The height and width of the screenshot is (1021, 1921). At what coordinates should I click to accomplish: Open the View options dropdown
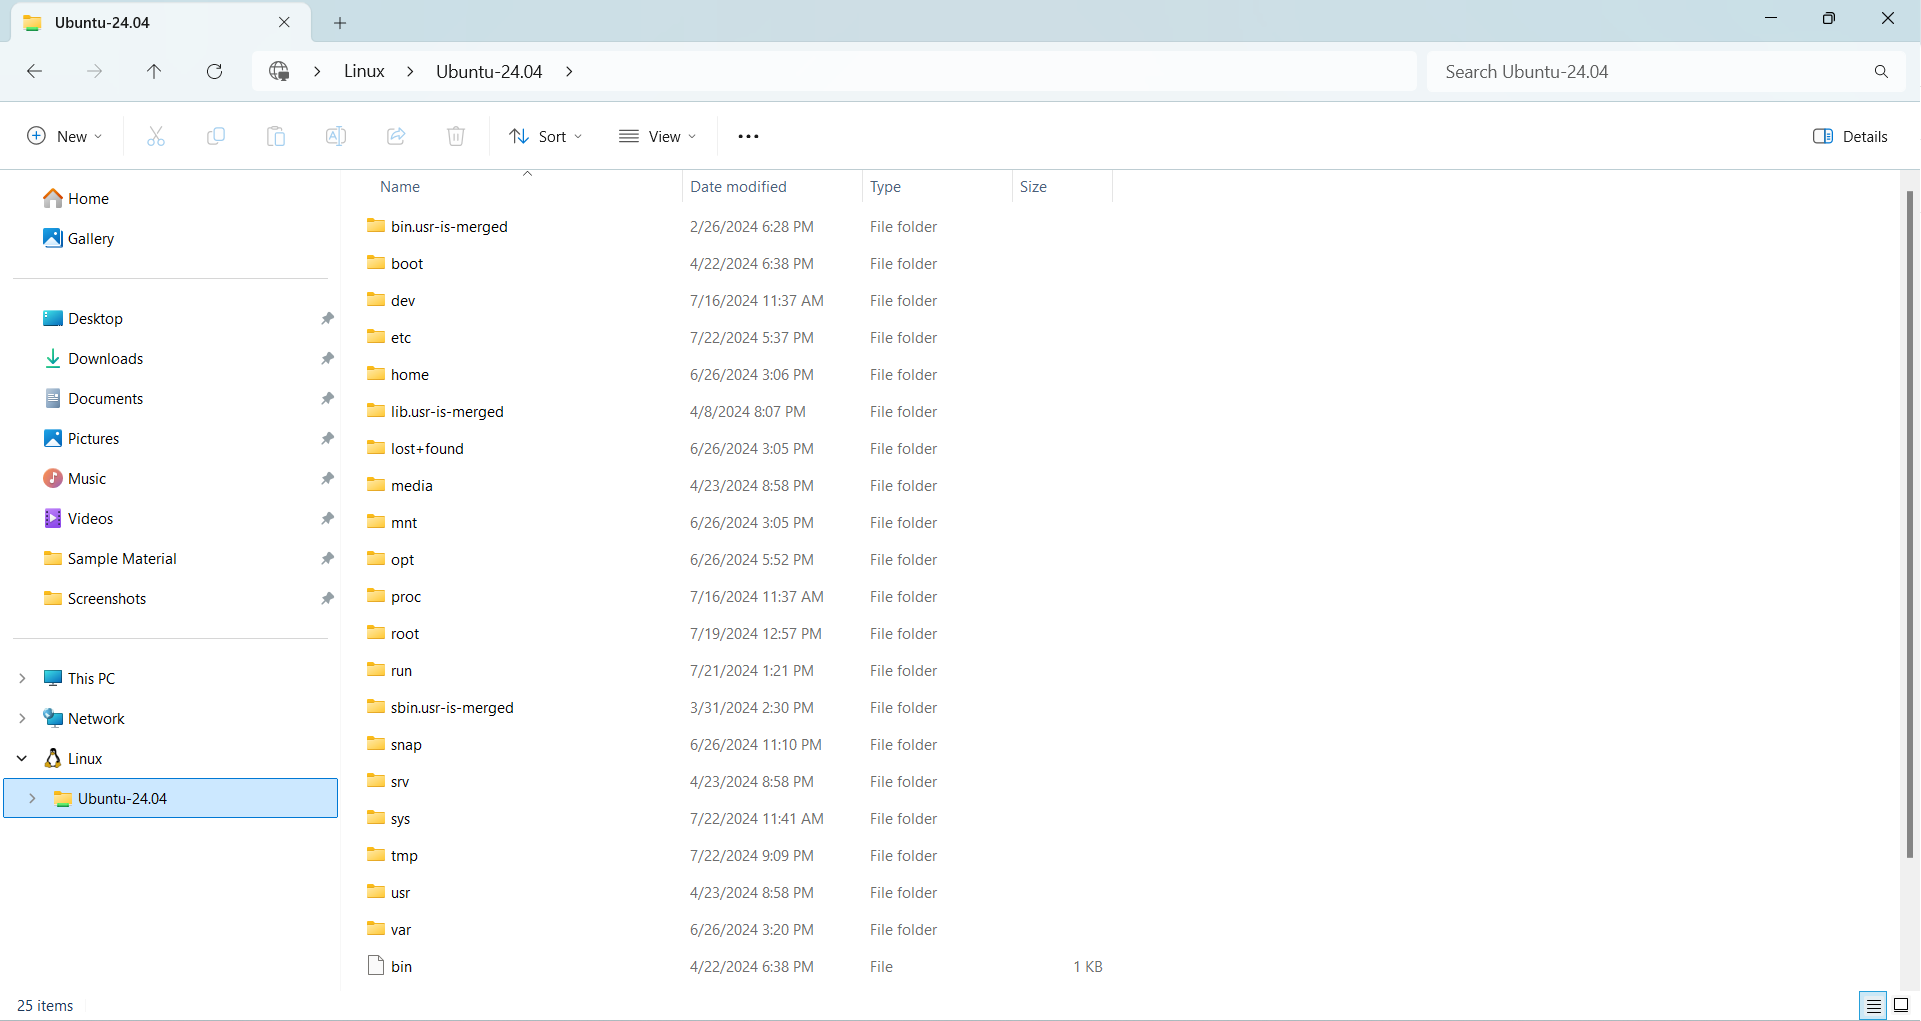pyautogui.click(x=657, y=136)
